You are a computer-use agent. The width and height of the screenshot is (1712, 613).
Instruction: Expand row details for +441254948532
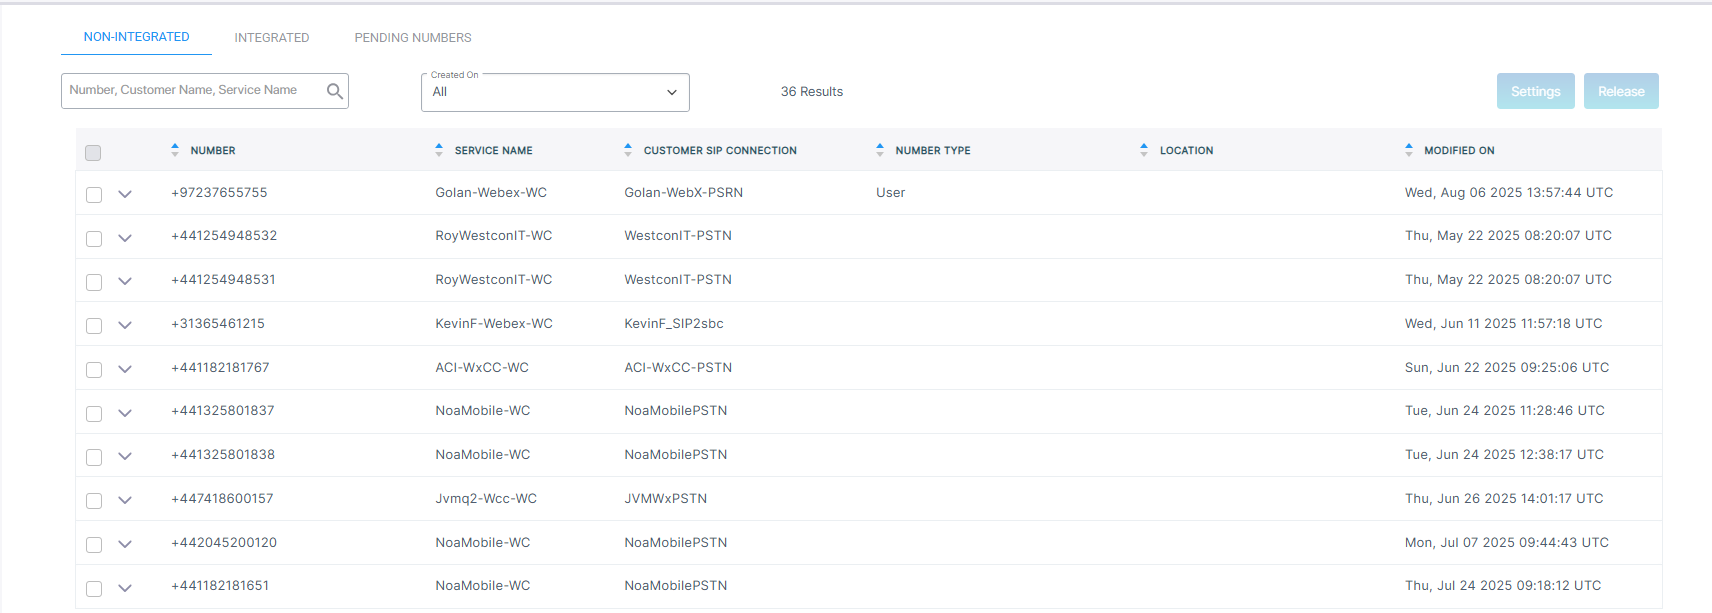pyautogui.click(x=125, y=238)
